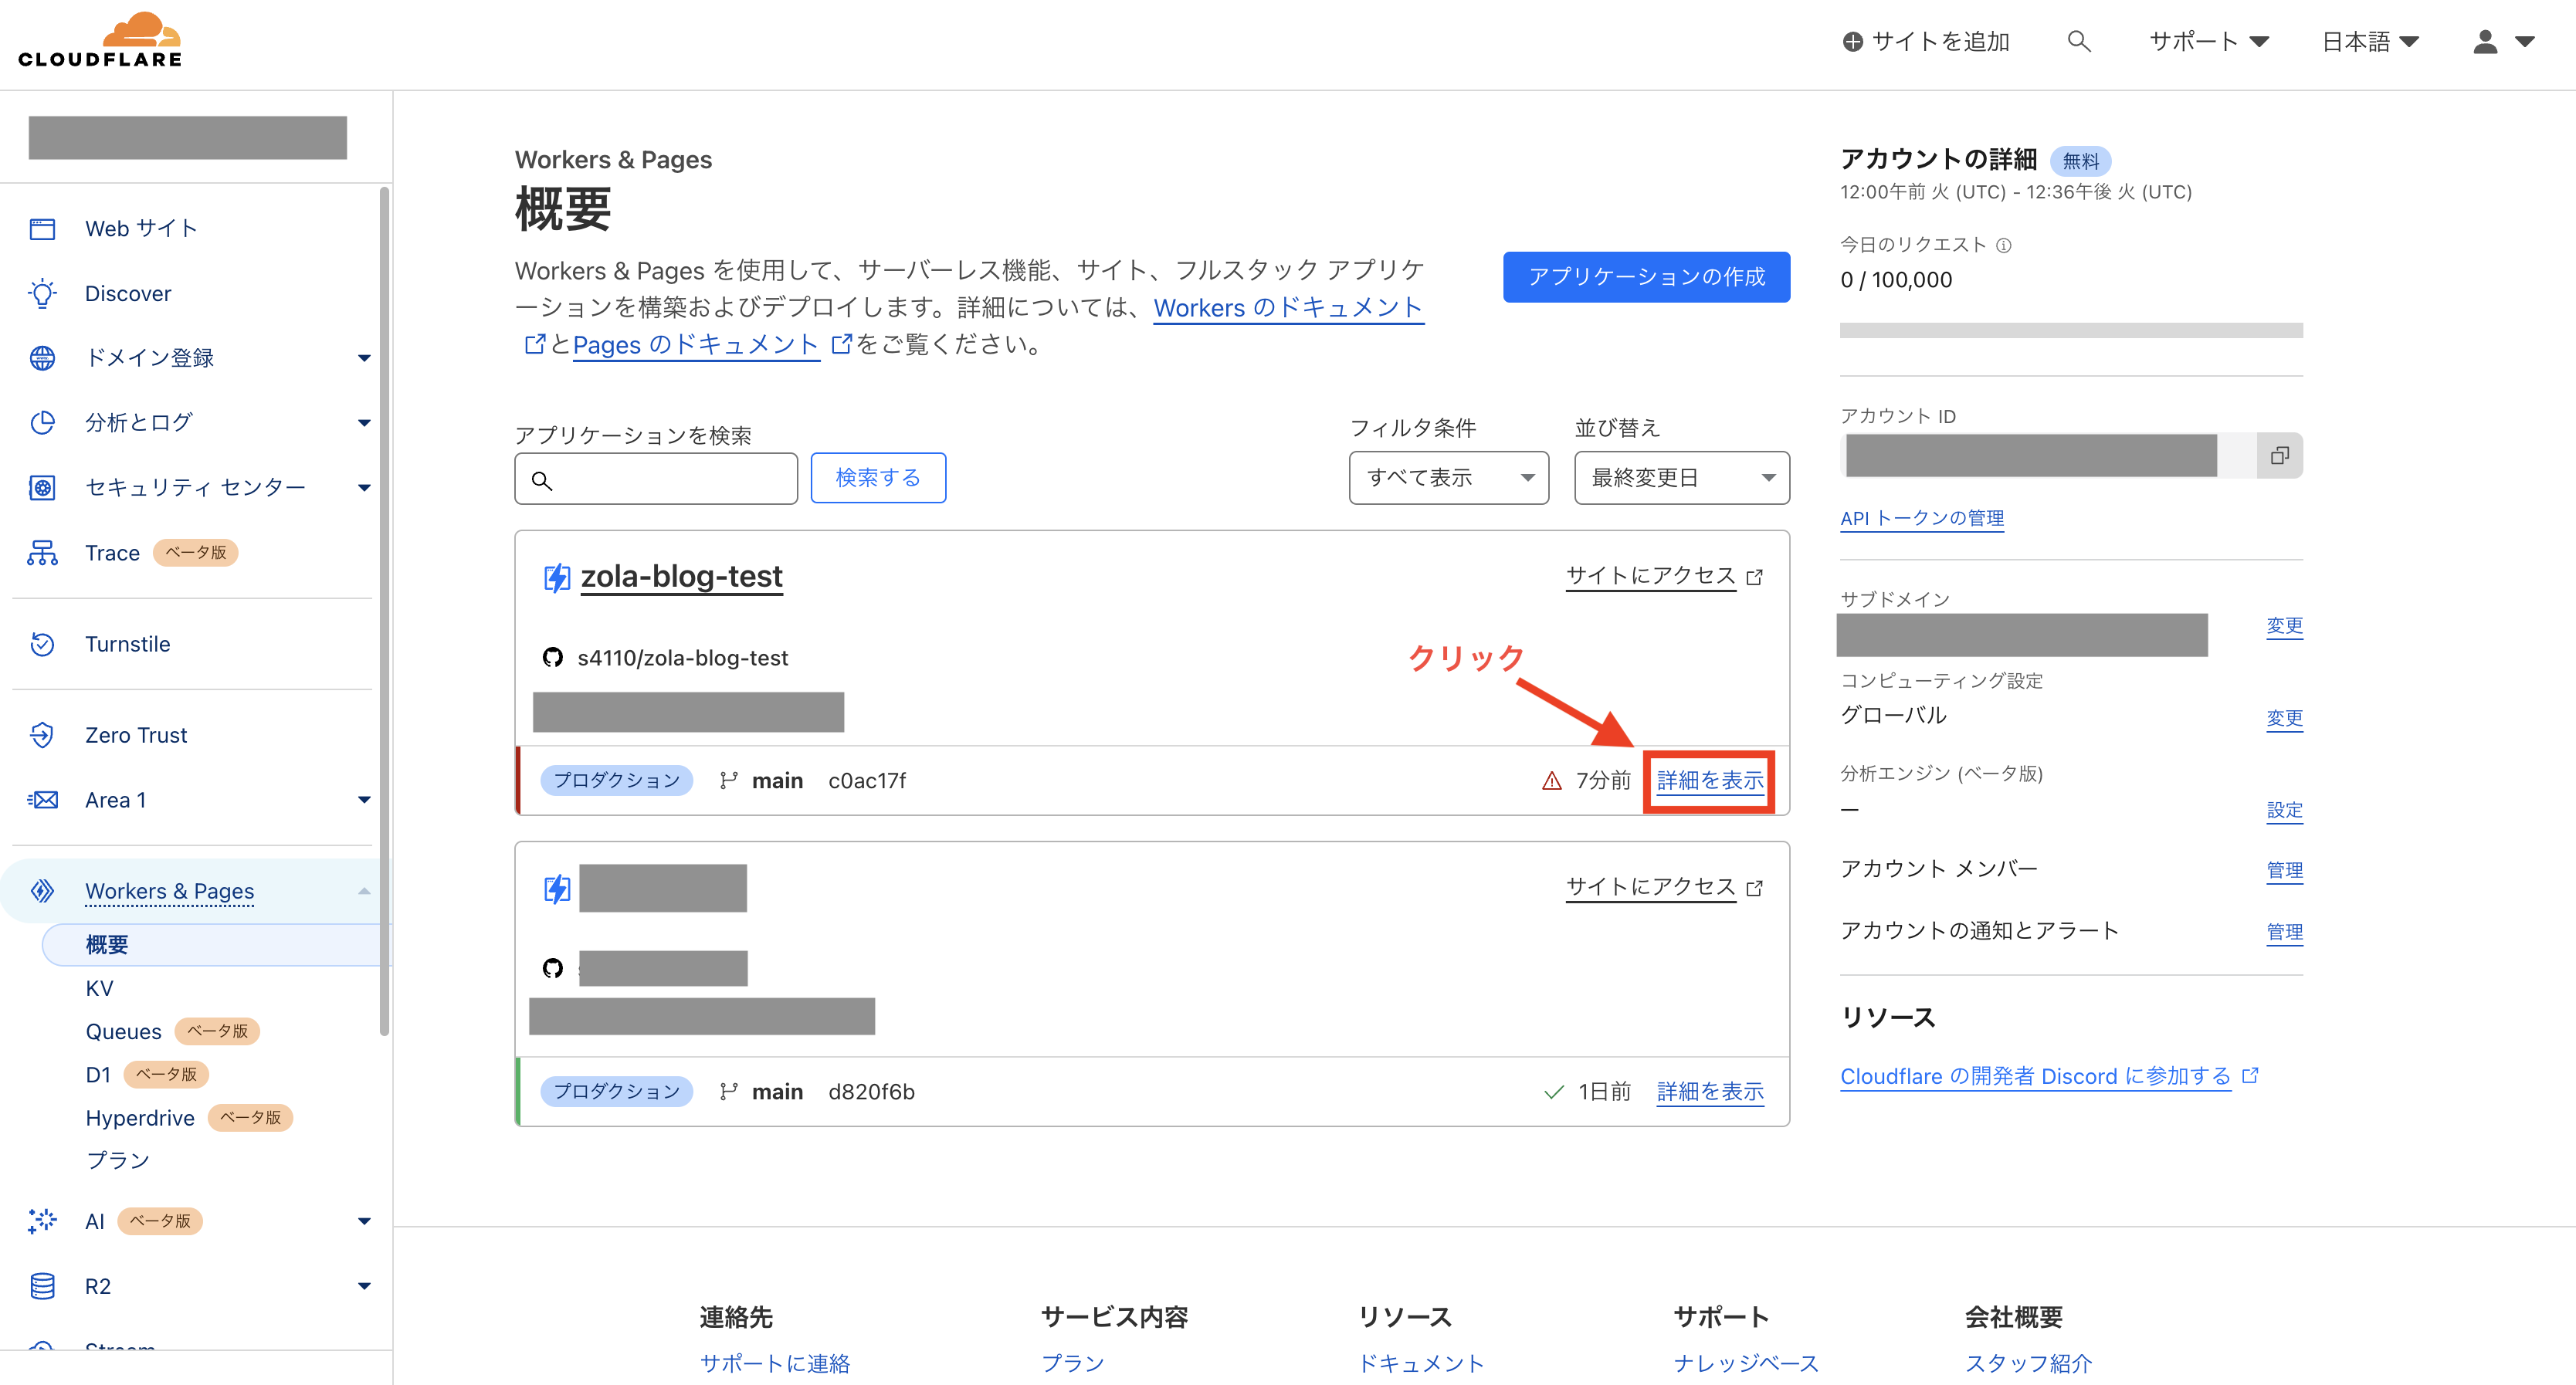Click the アプリケーションの作成 button

tap(1646, 277)
